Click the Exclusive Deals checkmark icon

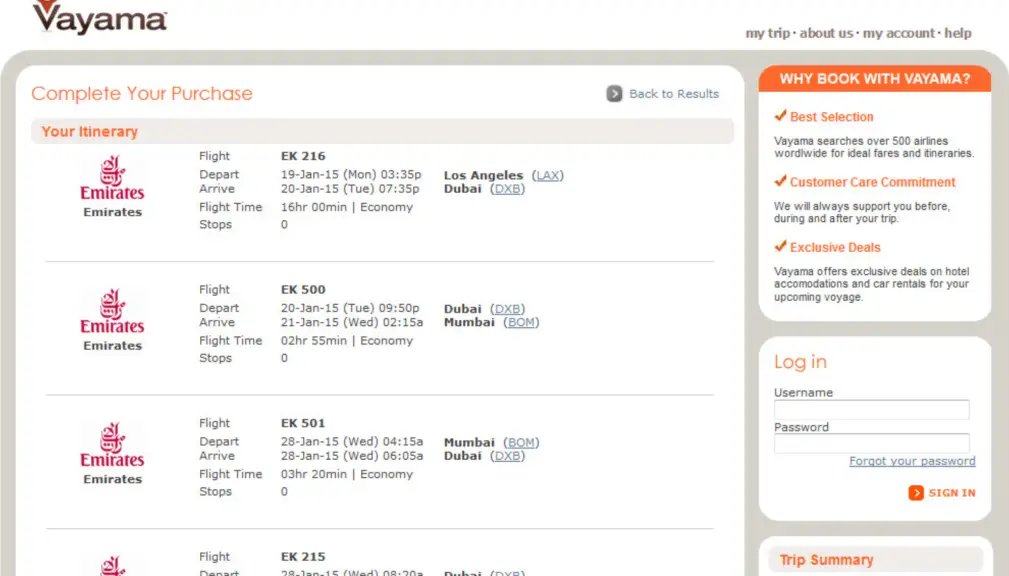point(781,246)
